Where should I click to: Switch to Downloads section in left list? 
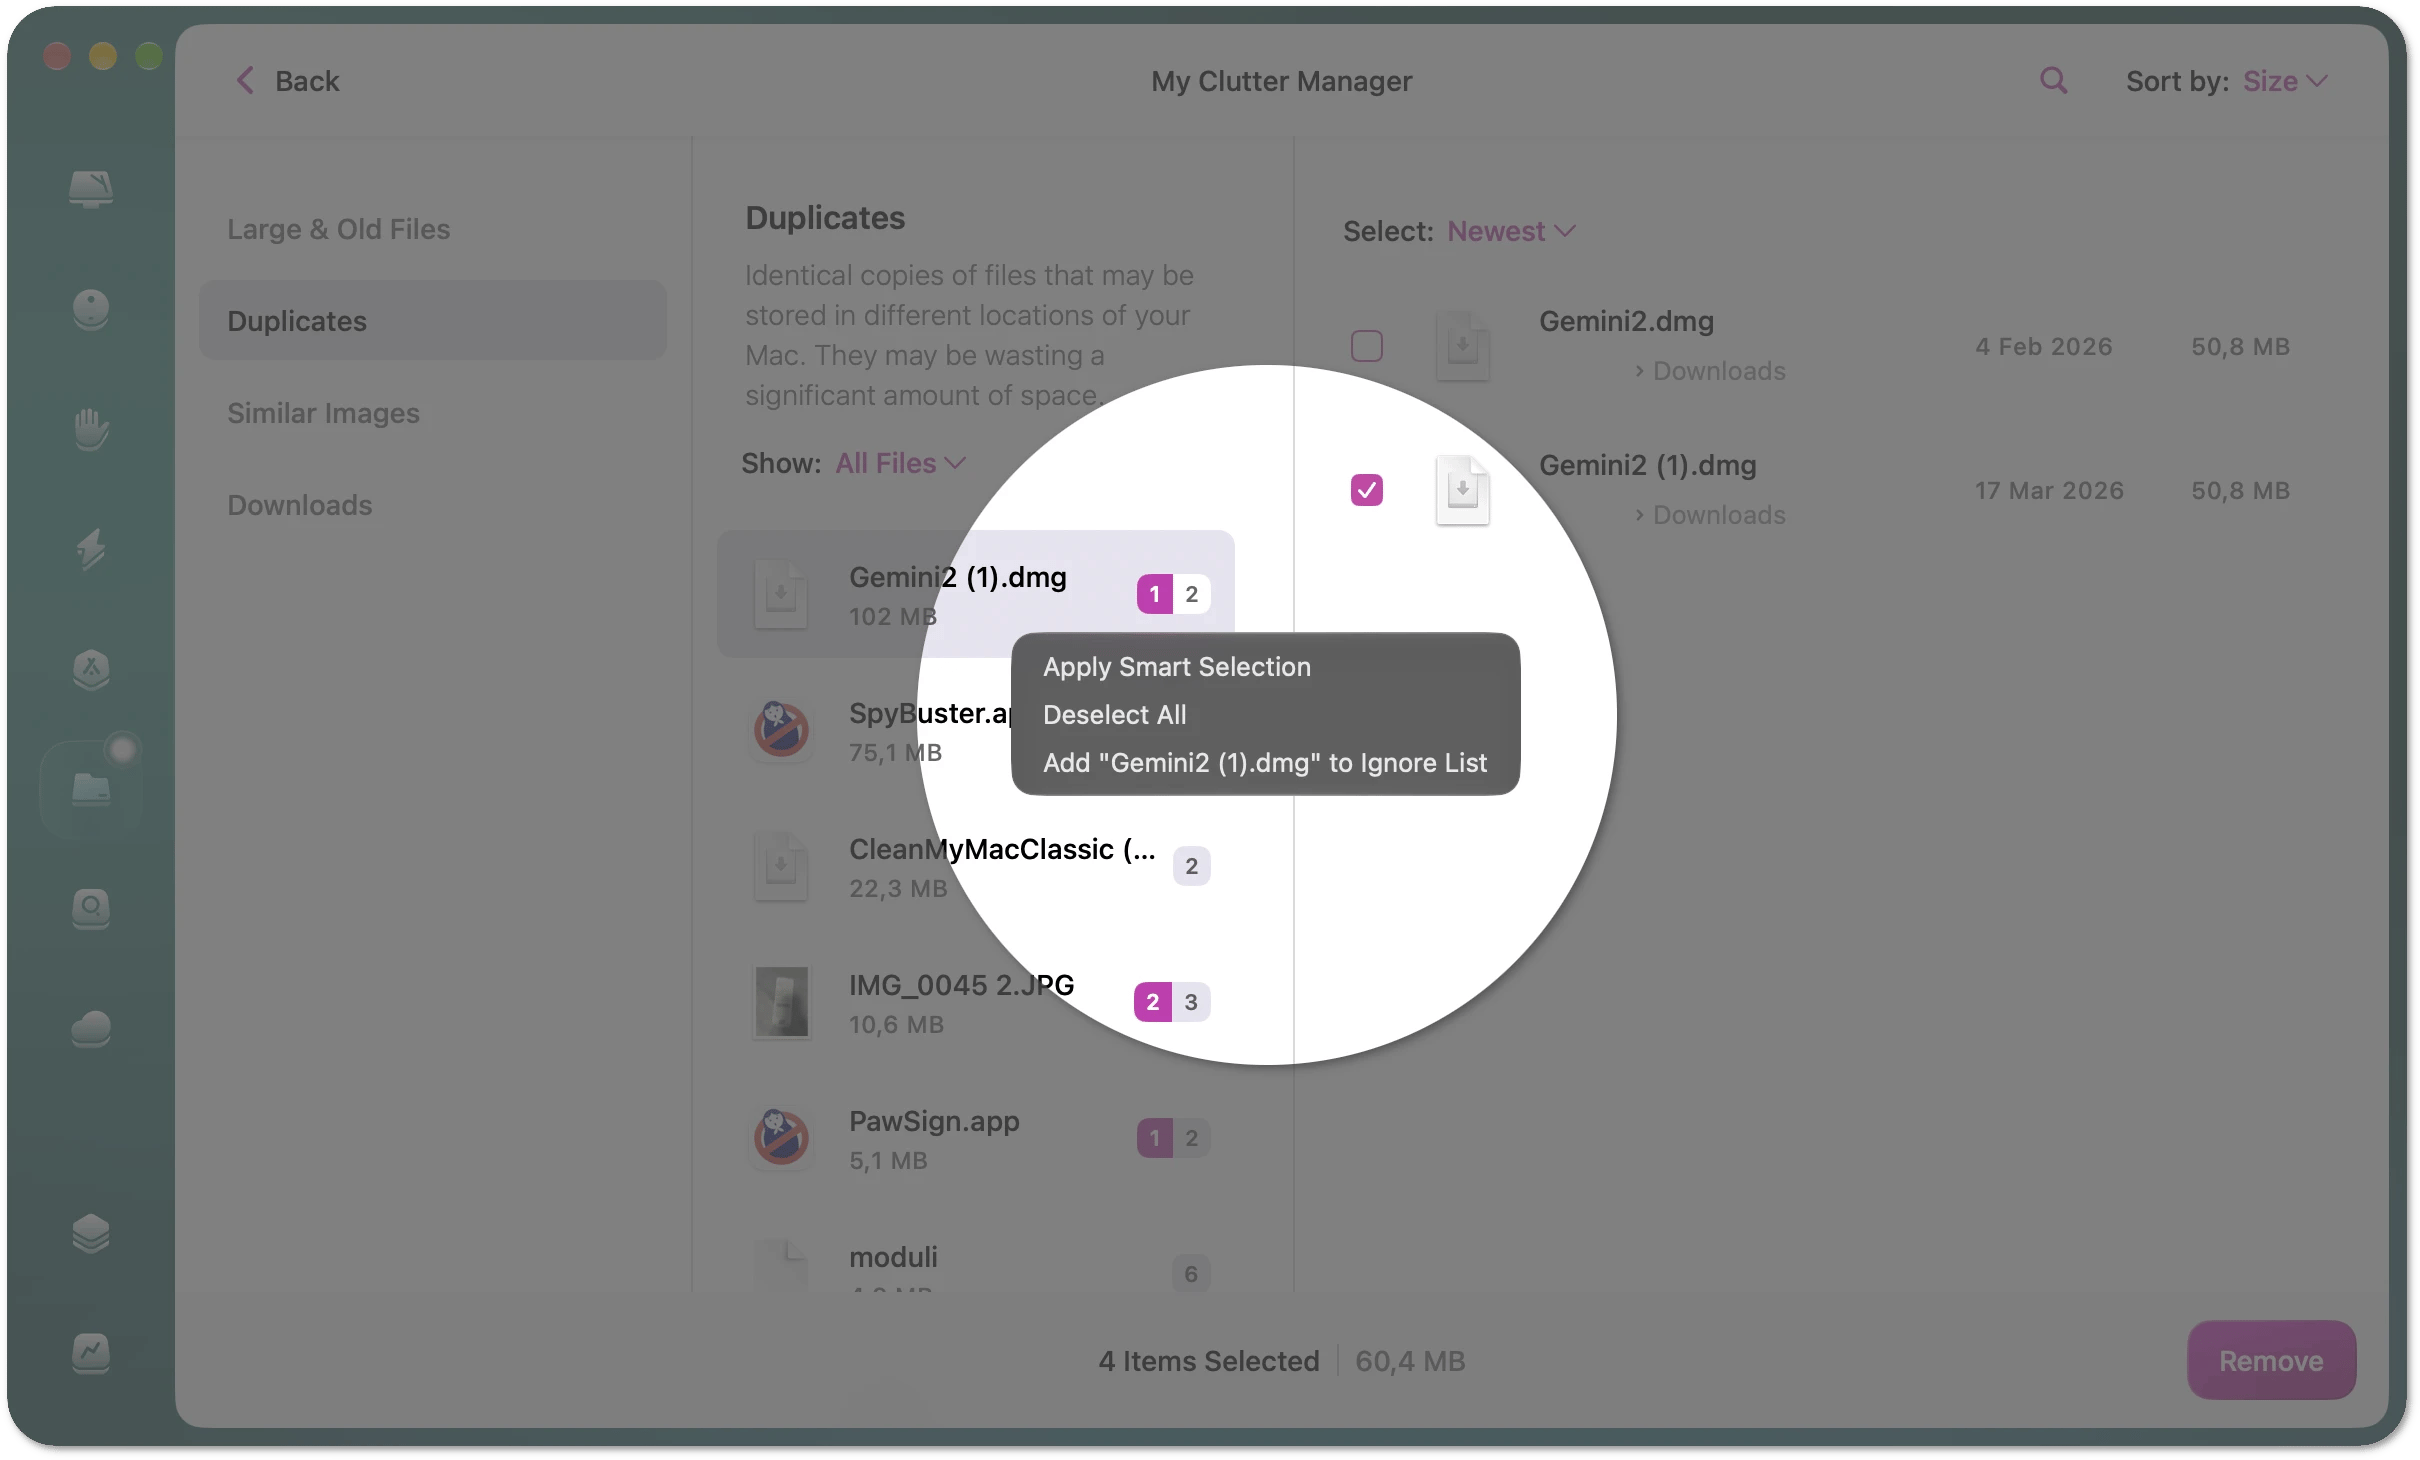coord(432,505)
